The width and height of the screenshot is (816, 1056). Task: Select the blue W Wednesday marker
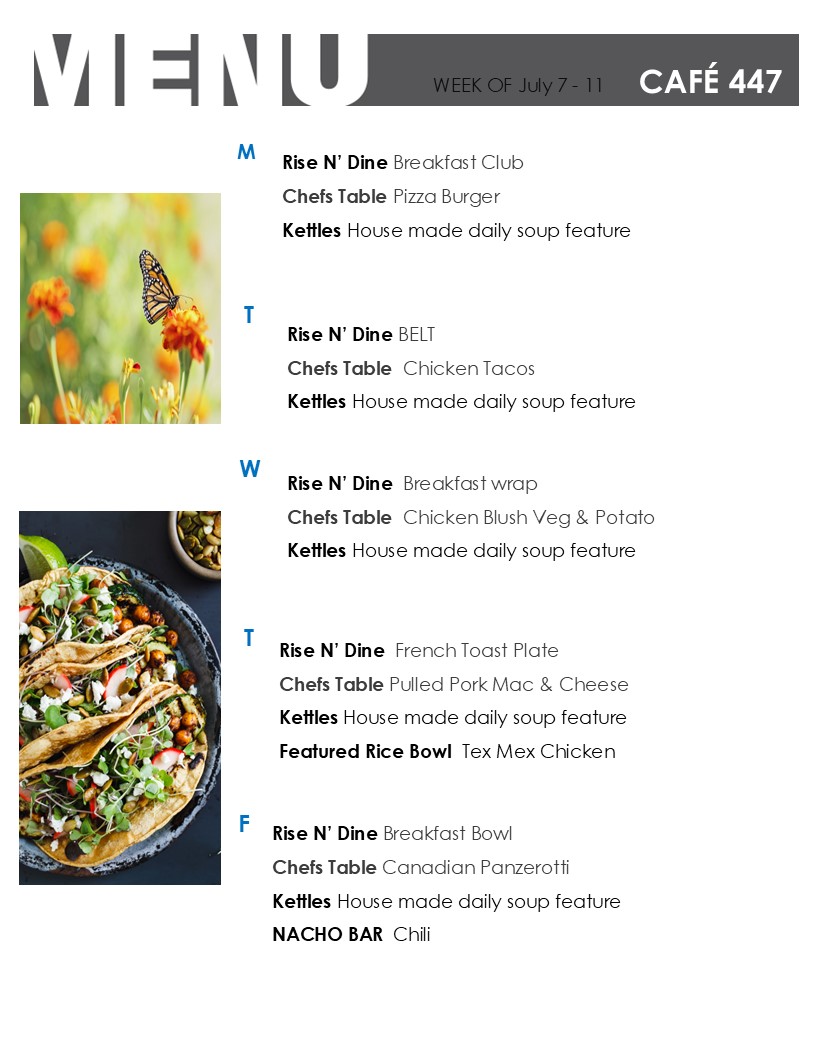tap(250, 468)
